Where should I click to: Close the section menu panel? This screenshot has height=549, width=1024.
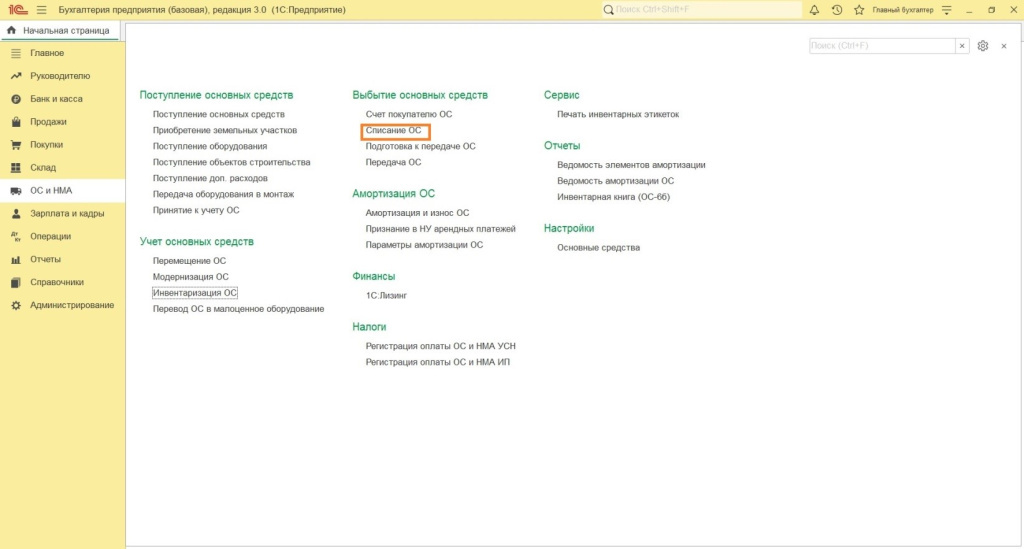(1003, 46)
